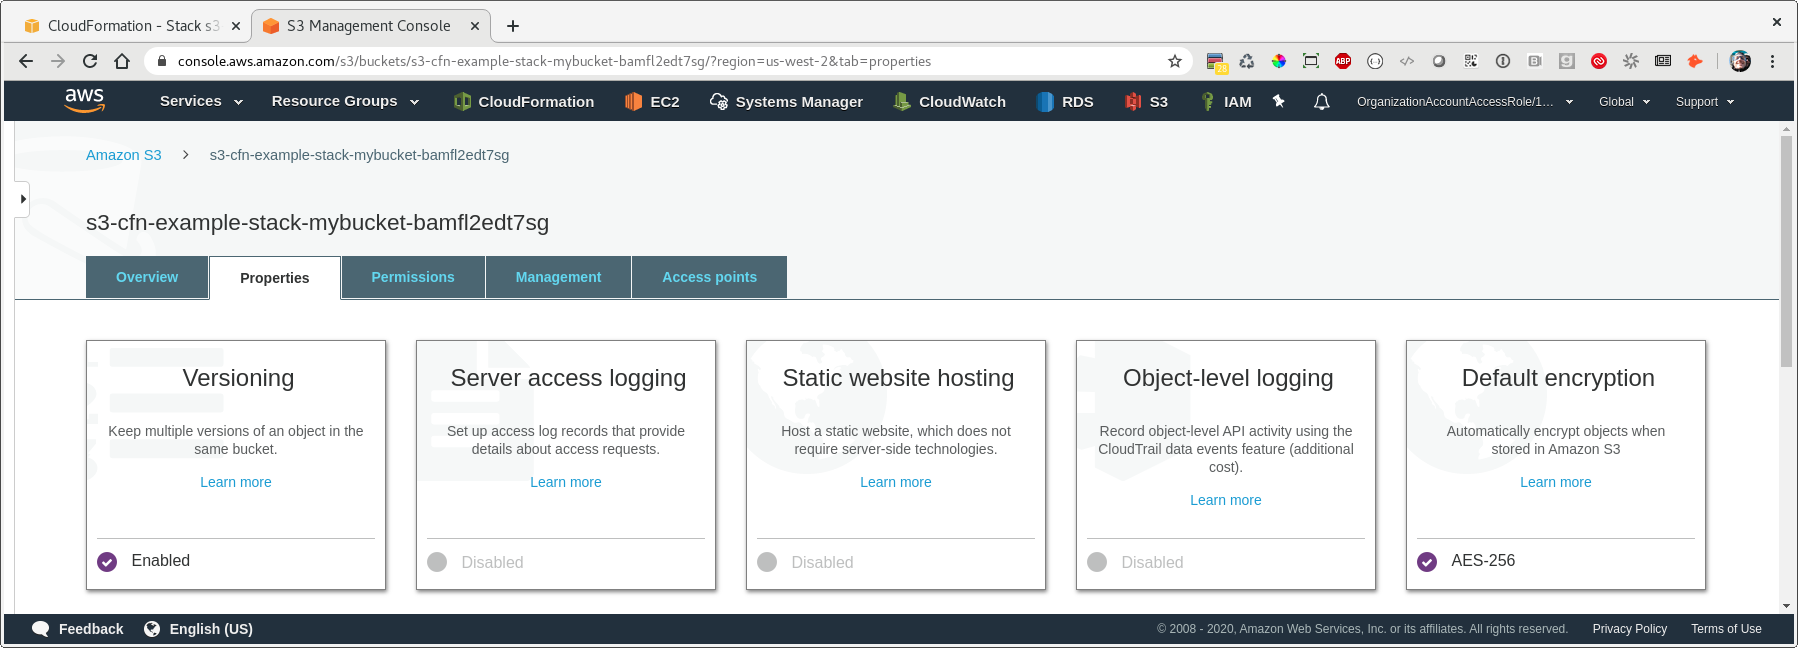Viewport: 1798px width, 648px height.
Task: Switch to the Management tab
Action: (x=558, y=277)
